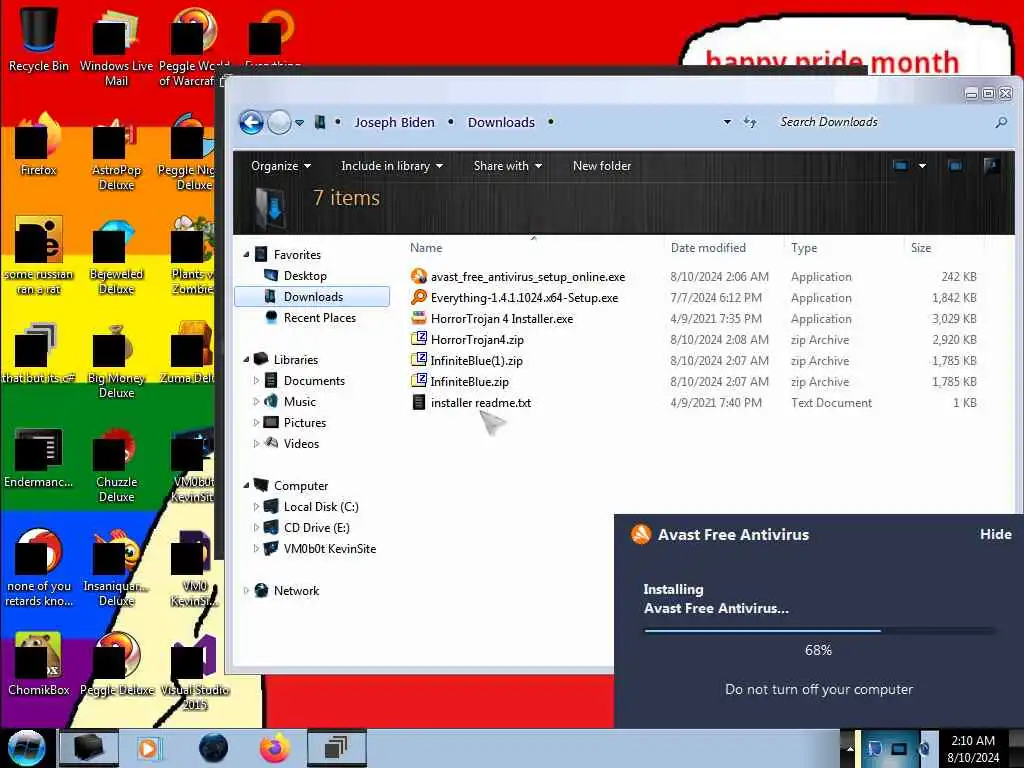Select CD Drive (E:) in tree

point(316,528)
